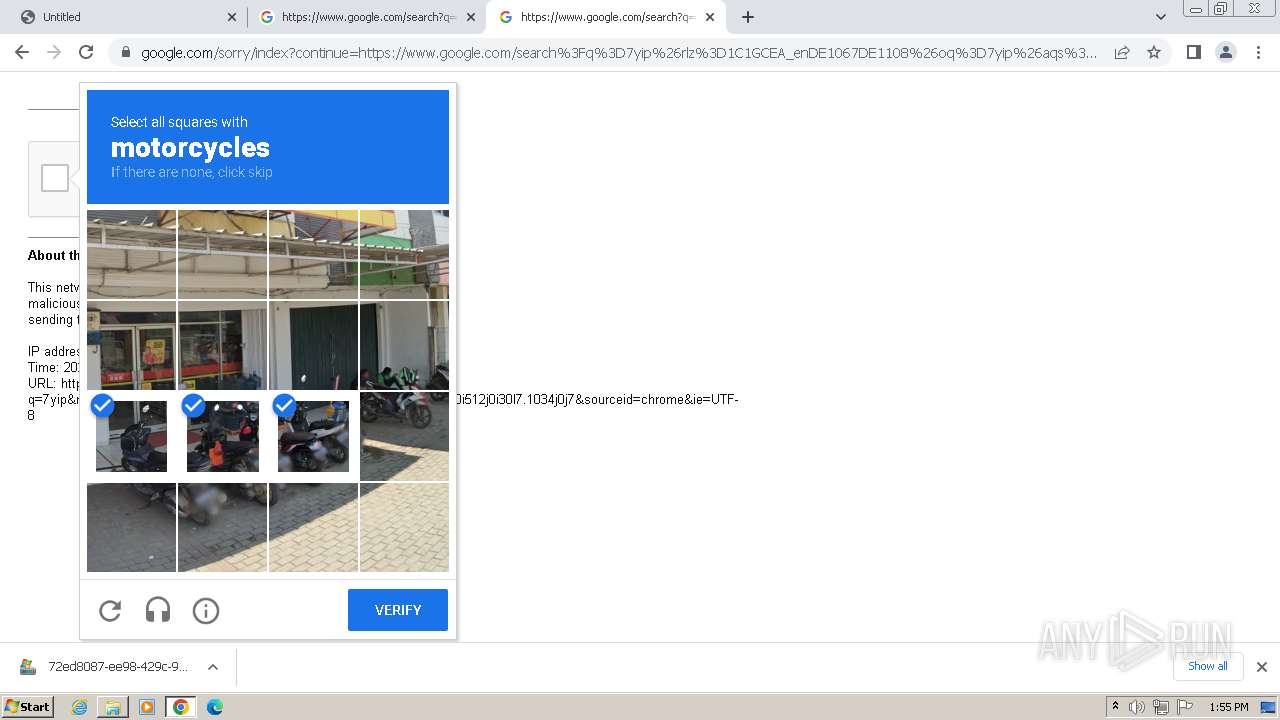Bookmark this page with star icon
The height and width of the screenshot is (720, 1280).
[x=1154, y=52]
